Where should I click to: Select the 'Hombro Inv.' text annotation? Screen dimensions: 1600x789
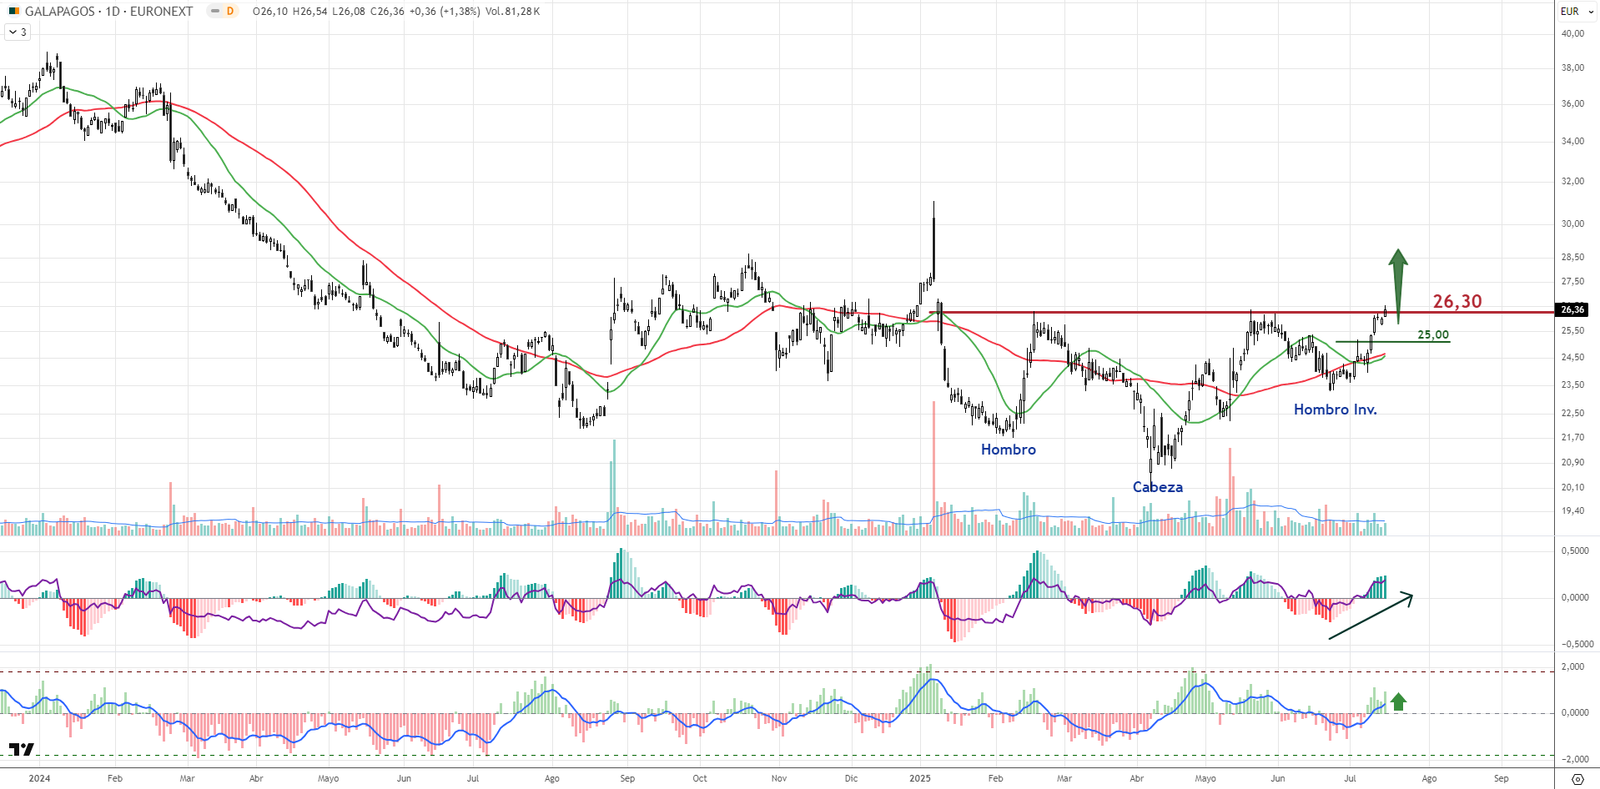(1335, 409)
